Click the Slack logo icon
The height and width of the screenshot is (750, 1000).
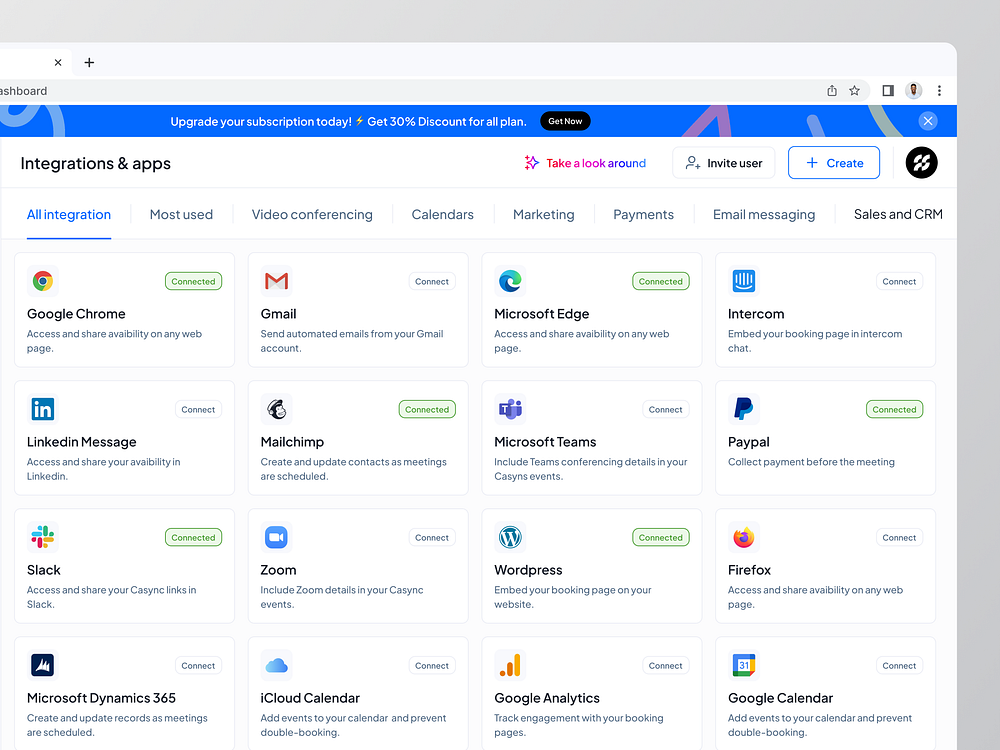[42, 537]
